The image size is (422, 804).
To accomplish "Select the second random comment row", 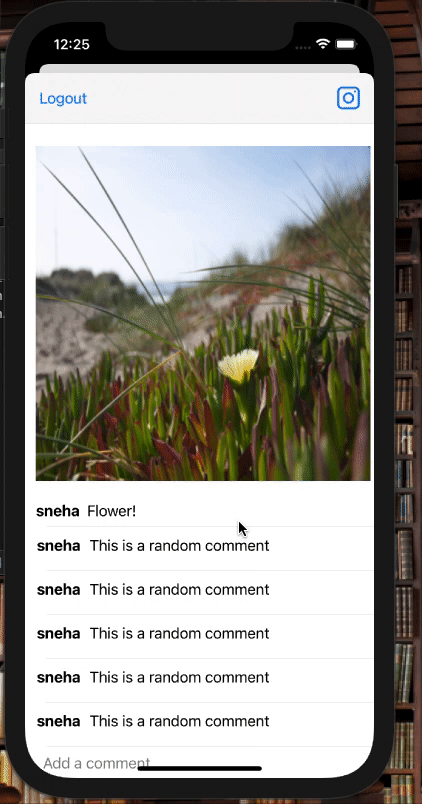I will coord(199,592).
